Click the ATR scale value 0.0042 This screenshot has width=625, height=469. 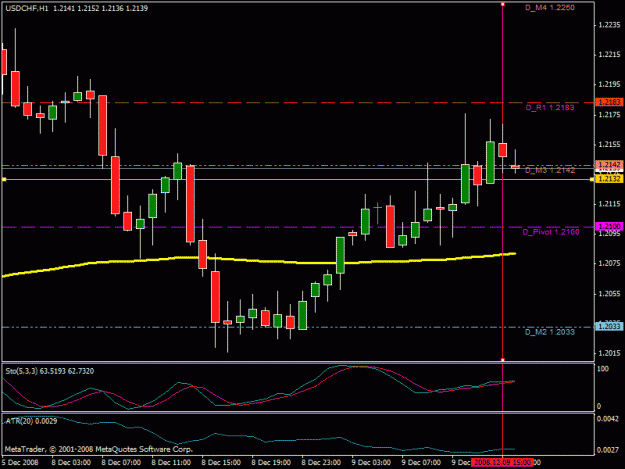(608, 419)
